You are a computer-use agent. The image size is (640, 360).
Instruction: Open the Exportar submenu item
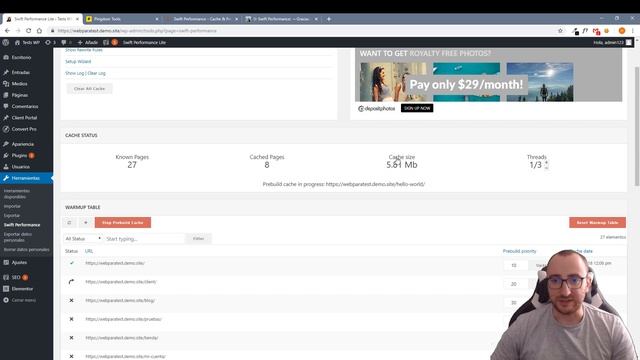(12, 216)
